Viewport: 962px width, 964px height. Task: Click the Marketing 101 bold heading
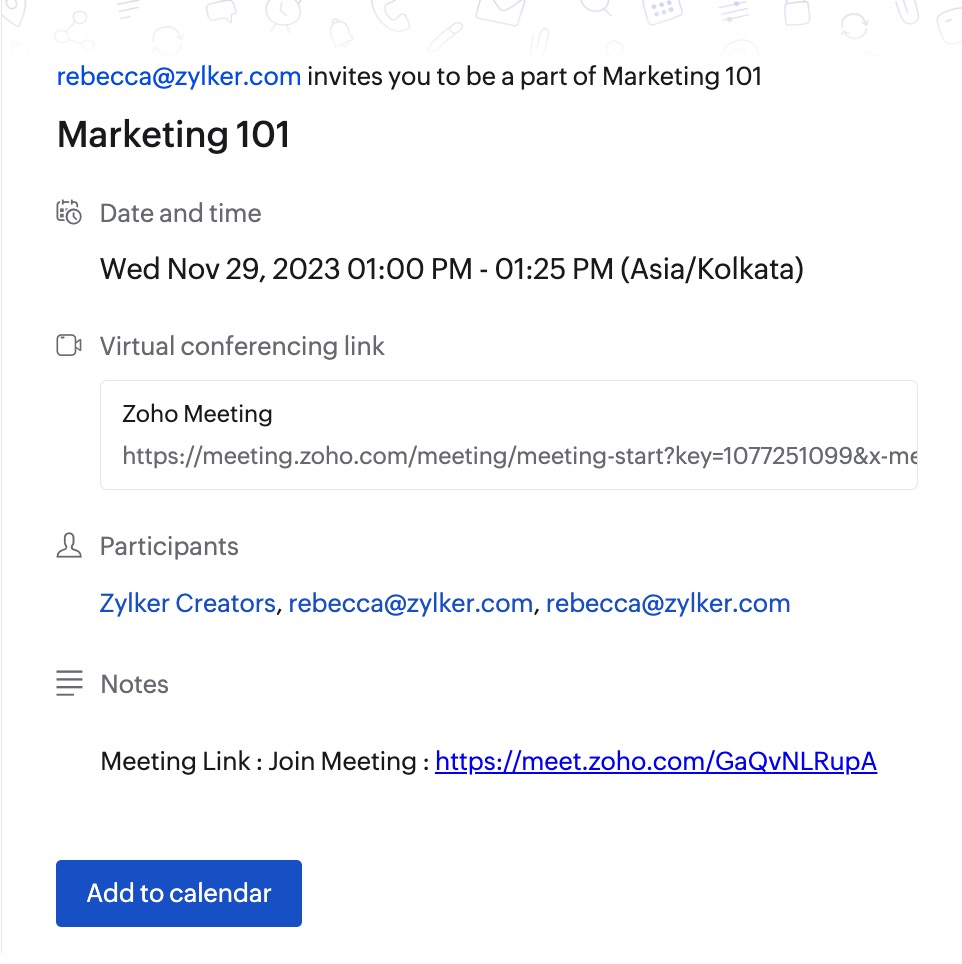pos(173,135)
